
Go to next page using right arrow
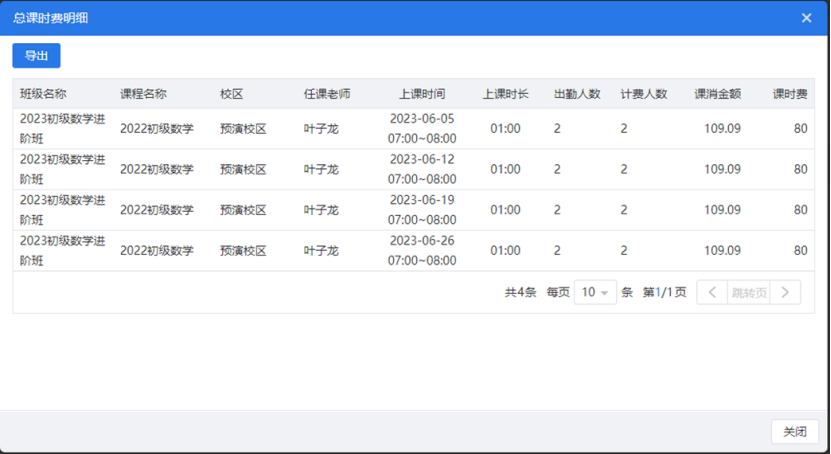pyautogui.click(x=785, y=293)
